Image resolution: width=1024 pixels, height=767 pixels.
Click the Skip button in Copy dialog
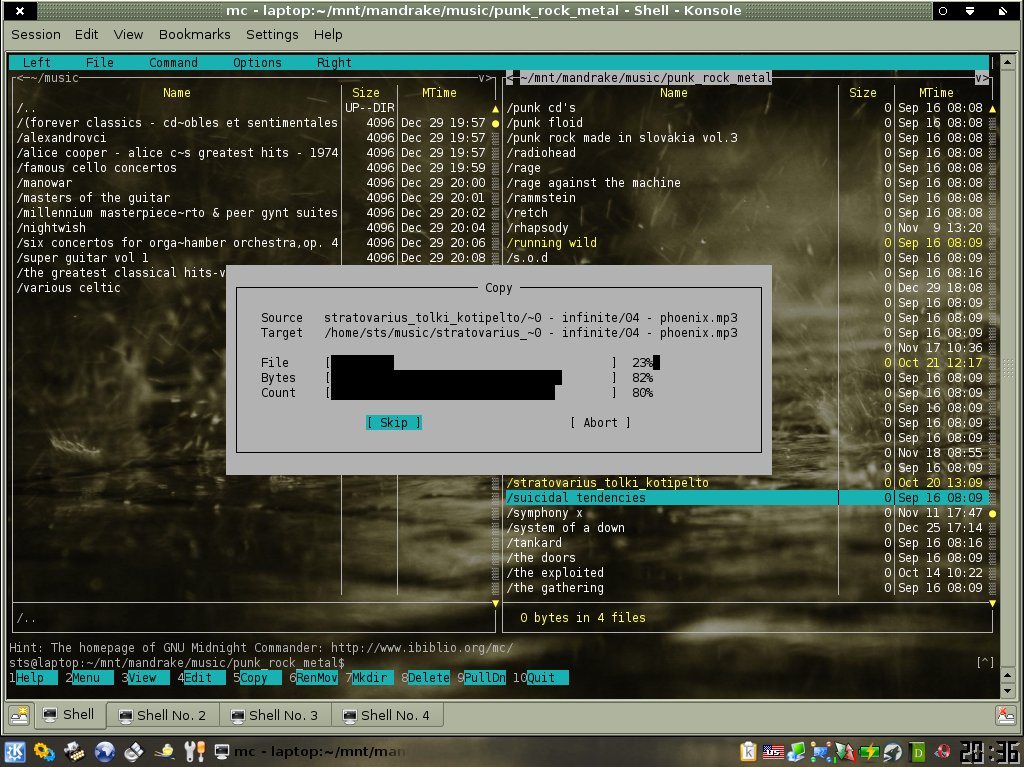(x=394, y=423)
